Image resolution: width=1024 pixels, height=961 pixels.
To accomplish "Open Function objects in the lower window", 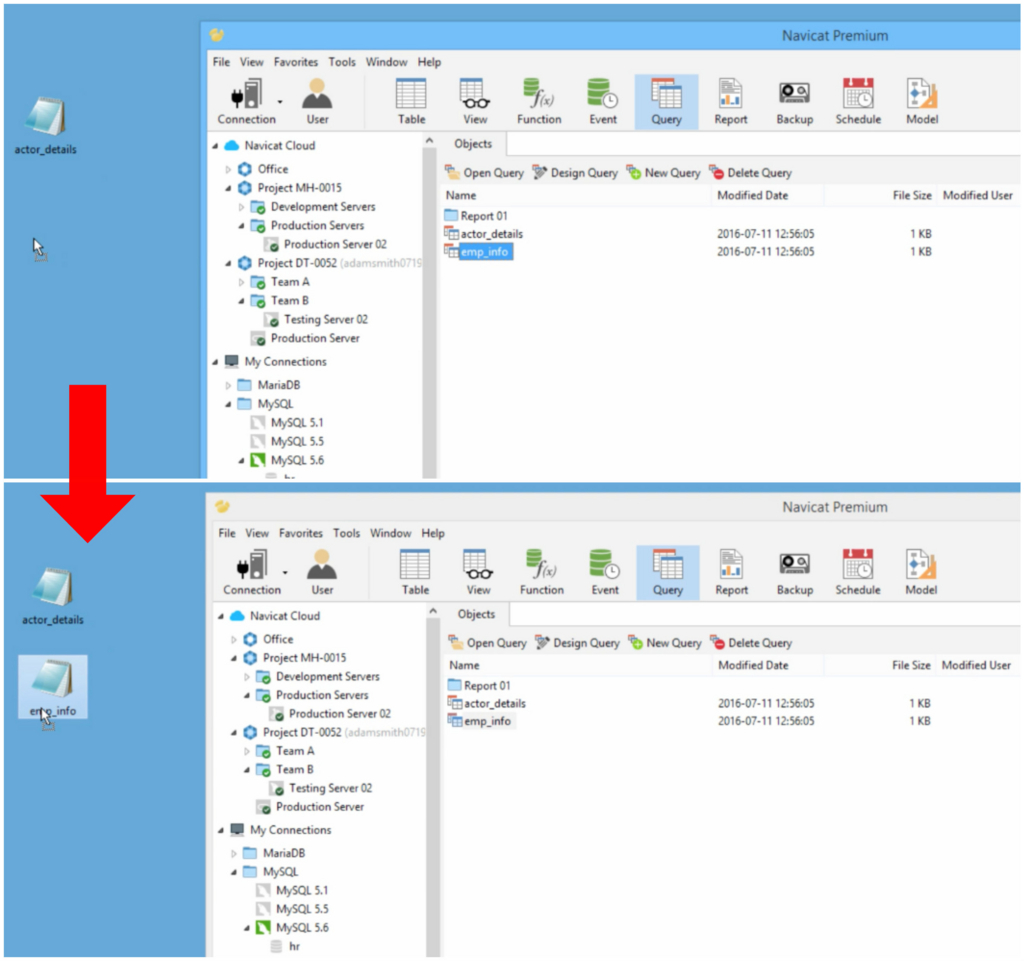I will (541, 572).
